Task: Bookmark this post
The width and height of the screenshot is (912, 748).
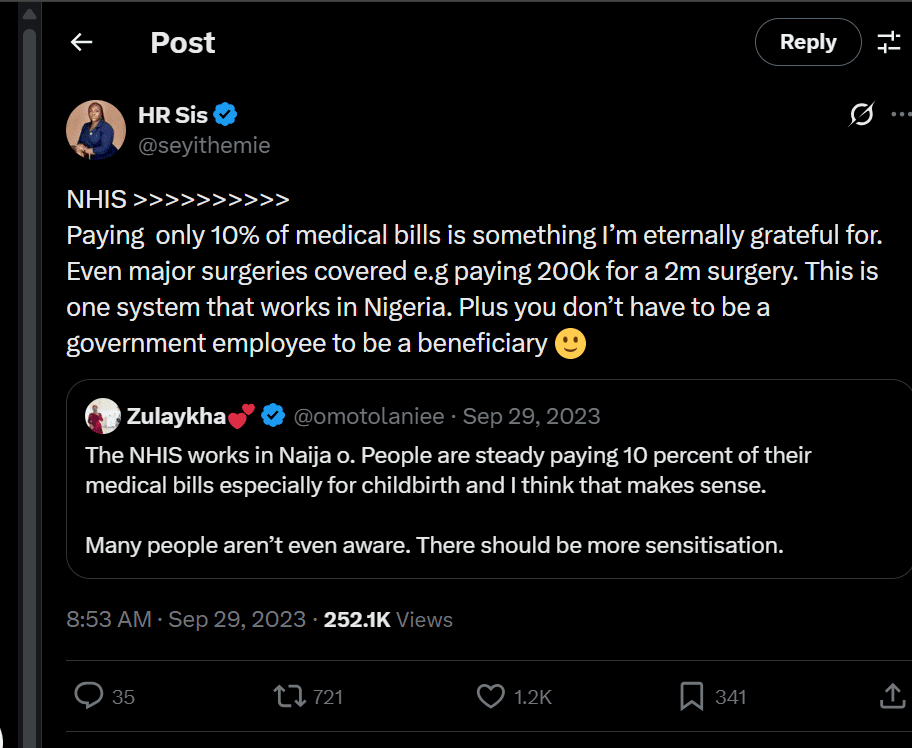Action: [x=691, y=696]
